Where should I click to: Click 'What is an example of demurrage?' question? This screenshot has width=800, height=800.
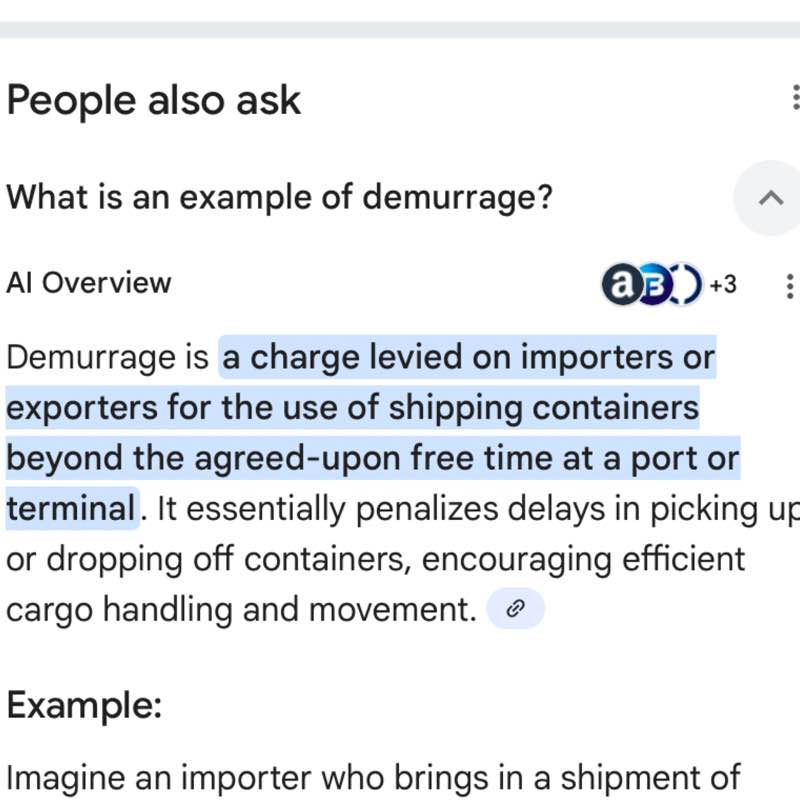tap(279, 197)
